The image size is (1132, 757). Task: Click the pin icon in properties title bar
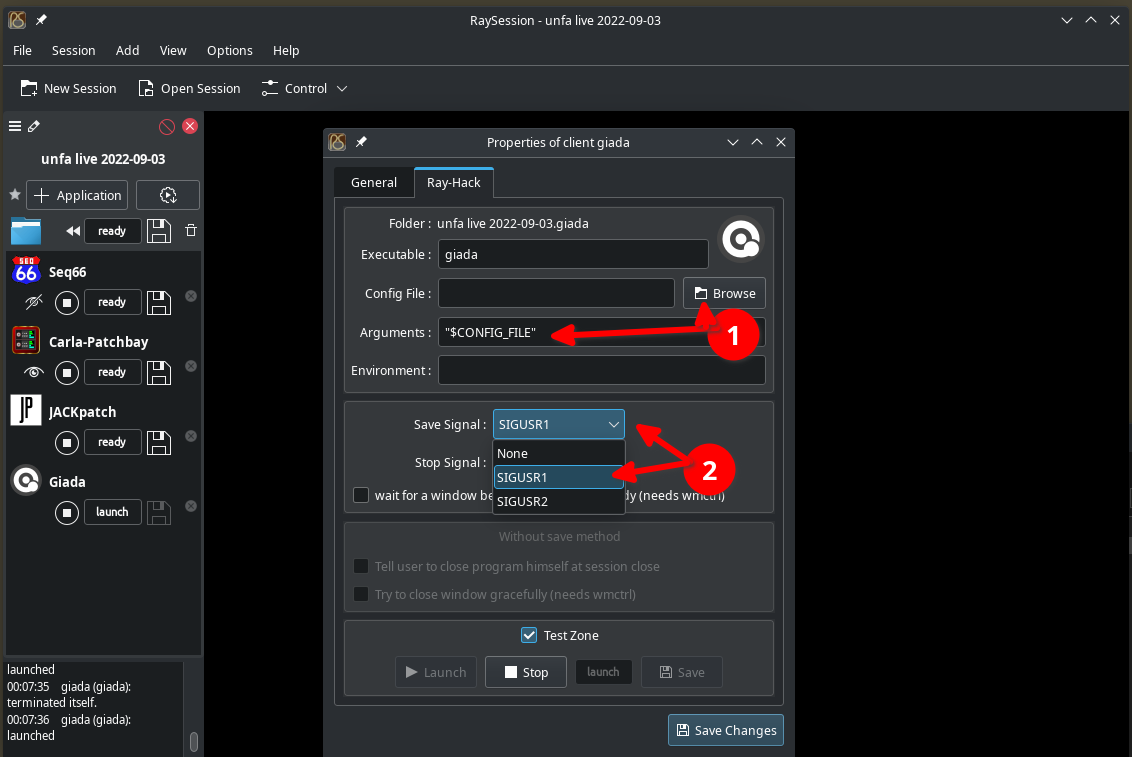coord(361,142)
